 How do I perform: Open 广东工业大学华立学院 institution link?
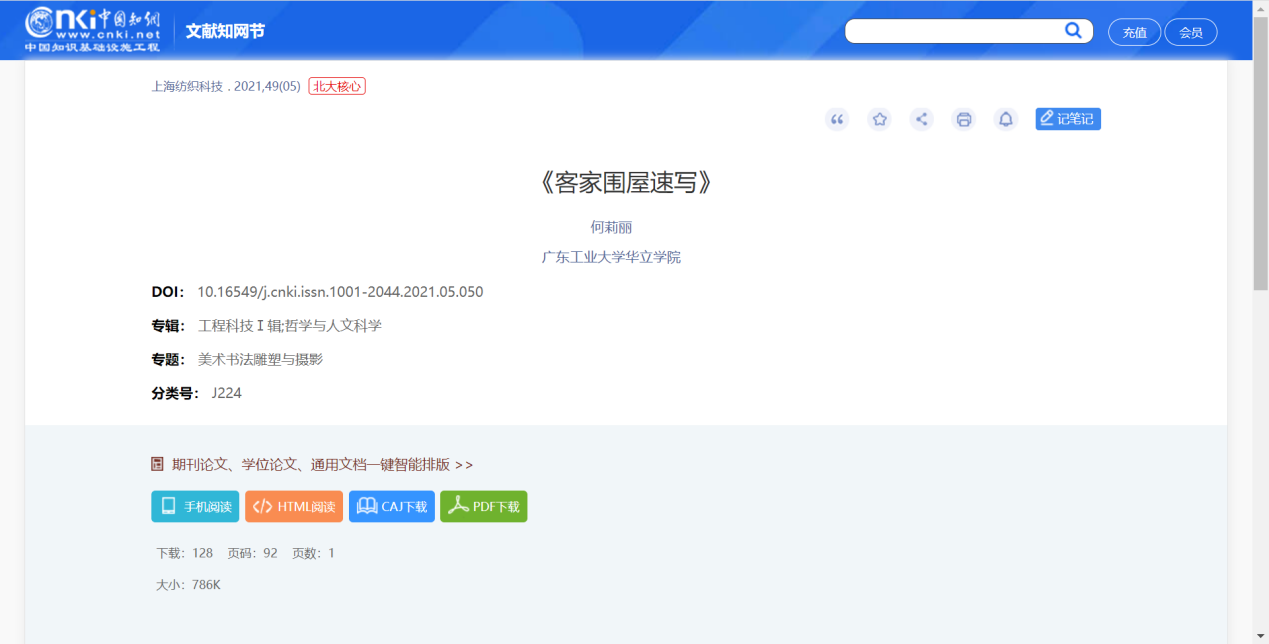(611, 257)
